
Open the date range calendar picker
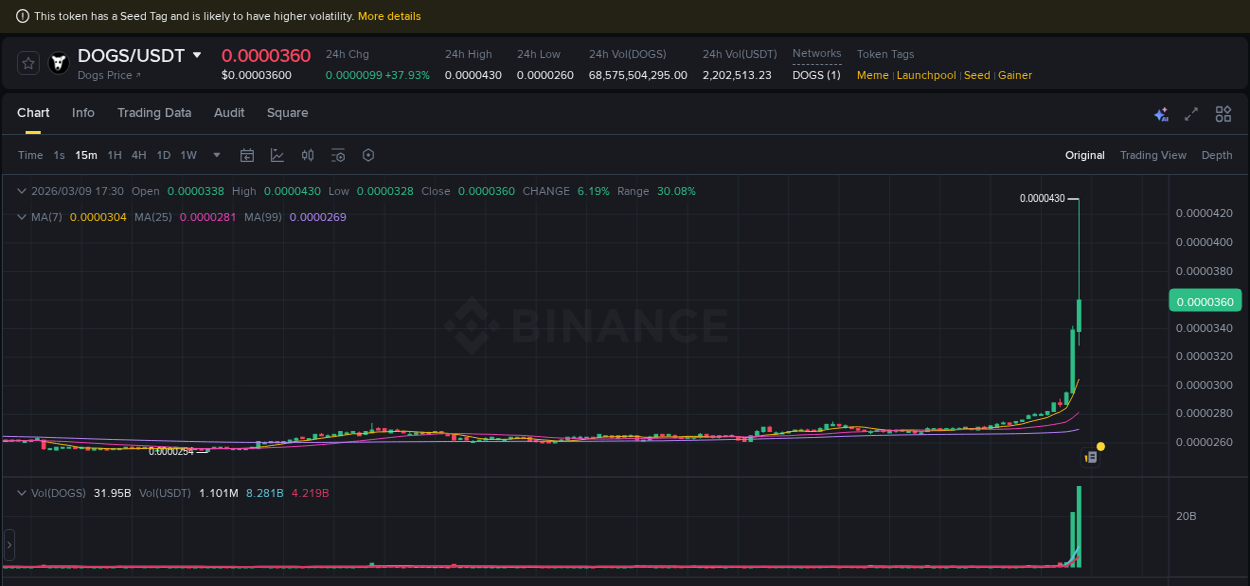[x=247, y=155]
